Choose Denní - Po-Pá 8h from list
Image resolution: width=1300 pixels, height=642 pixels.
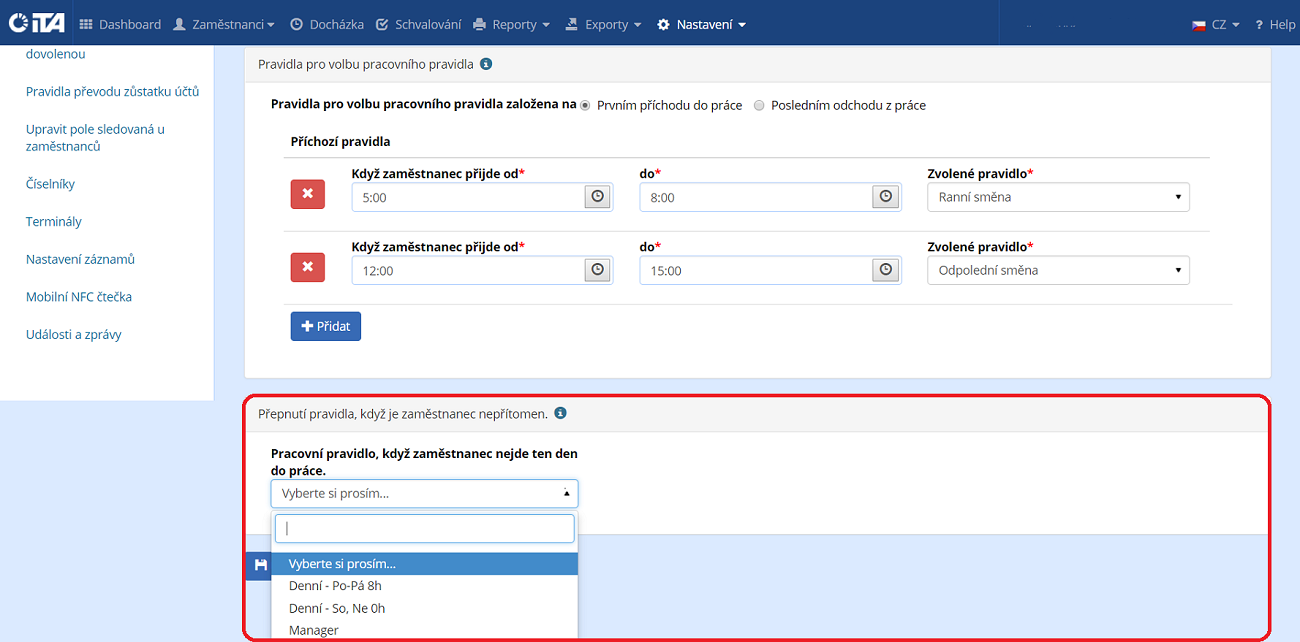click(335, 586)
